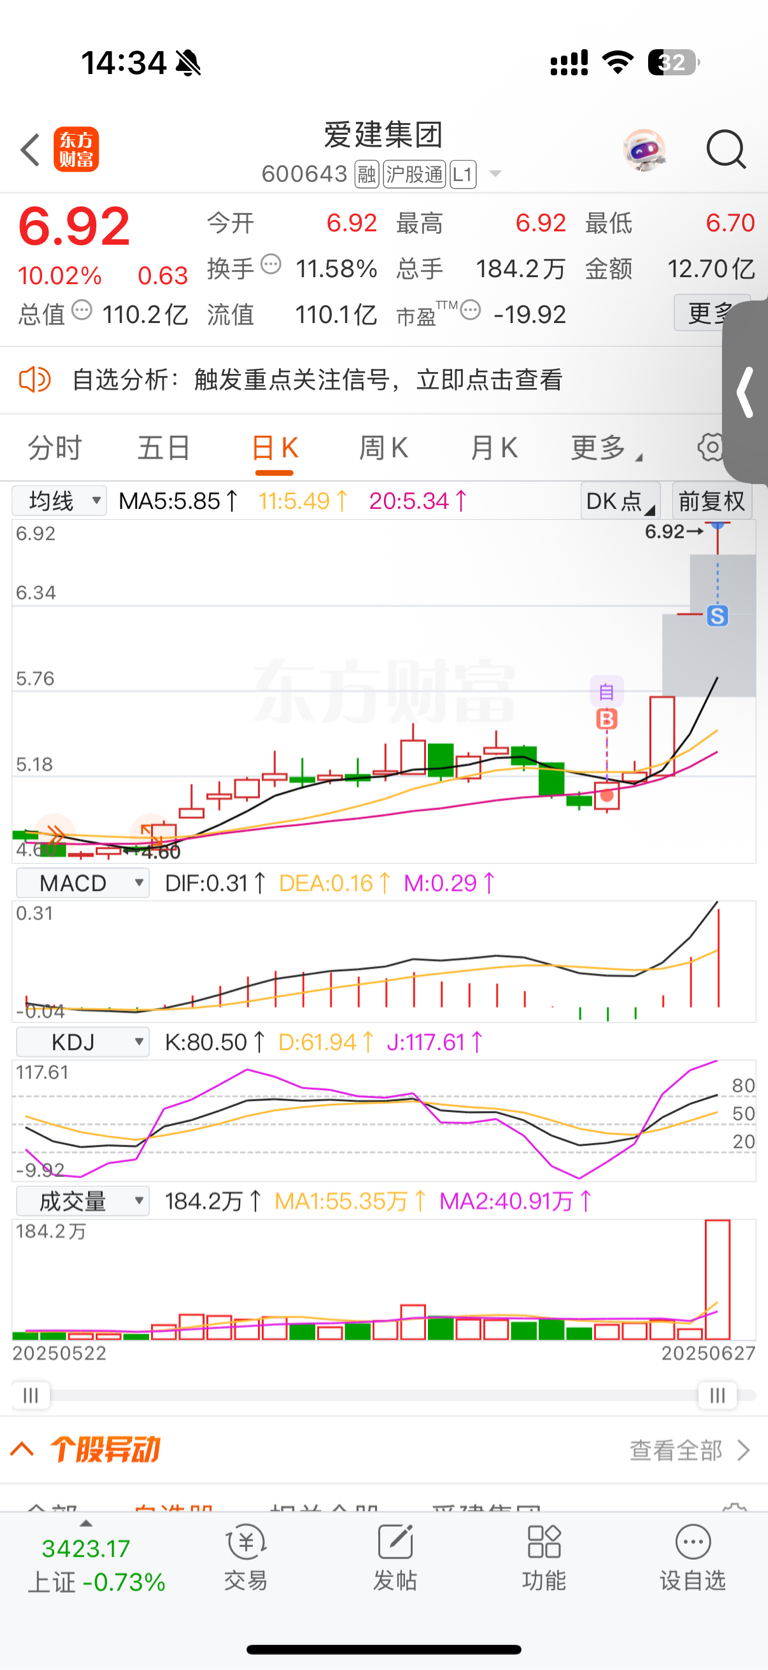Tap the 融 margin trading badge
This screenshot has width=768, height=1670.
366,175
